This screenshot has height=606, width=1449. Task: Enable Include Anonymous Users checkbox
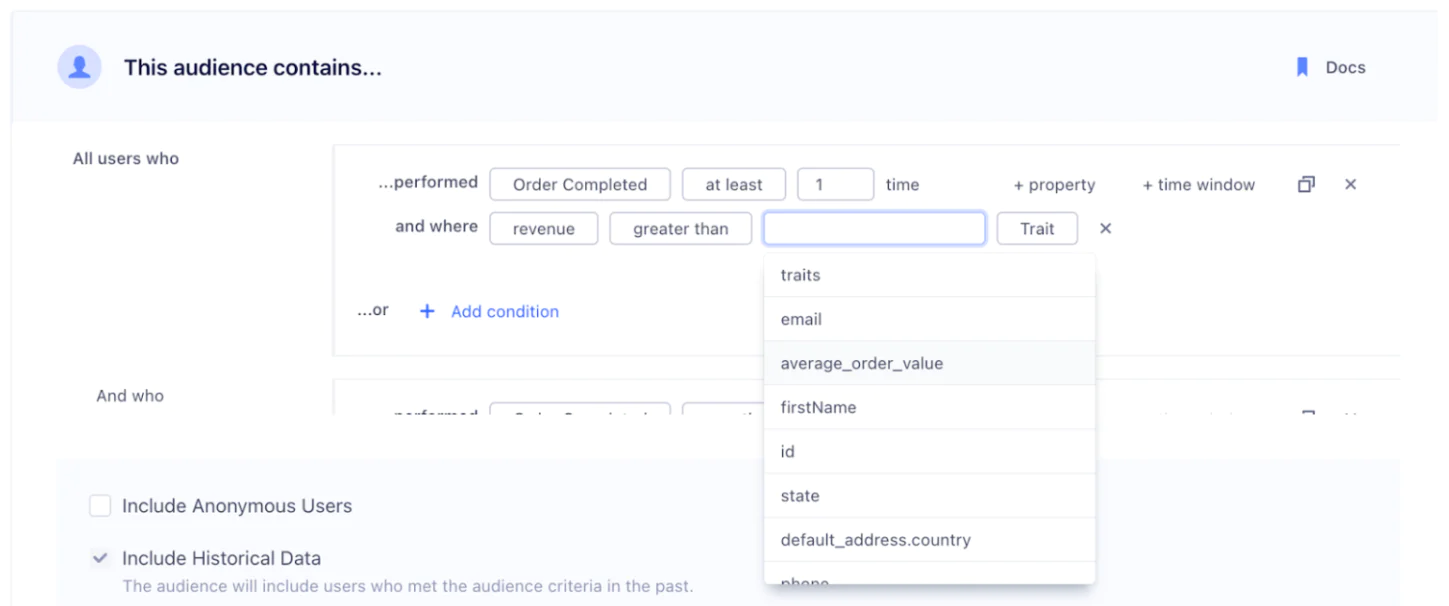100,506
